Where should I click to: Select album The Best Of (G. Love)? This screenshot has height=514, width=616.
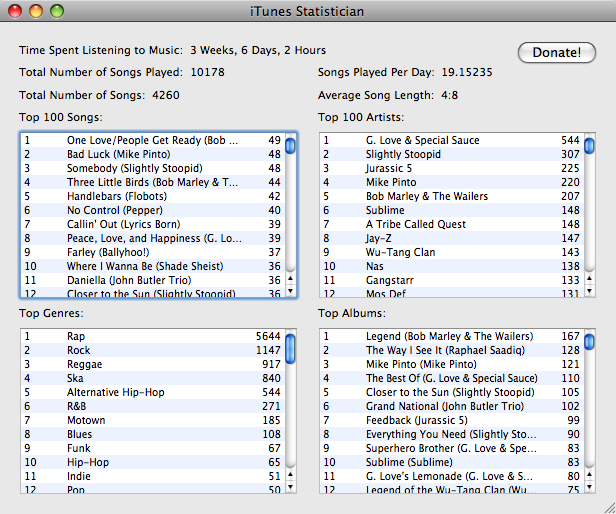click(x=452, y=378)
